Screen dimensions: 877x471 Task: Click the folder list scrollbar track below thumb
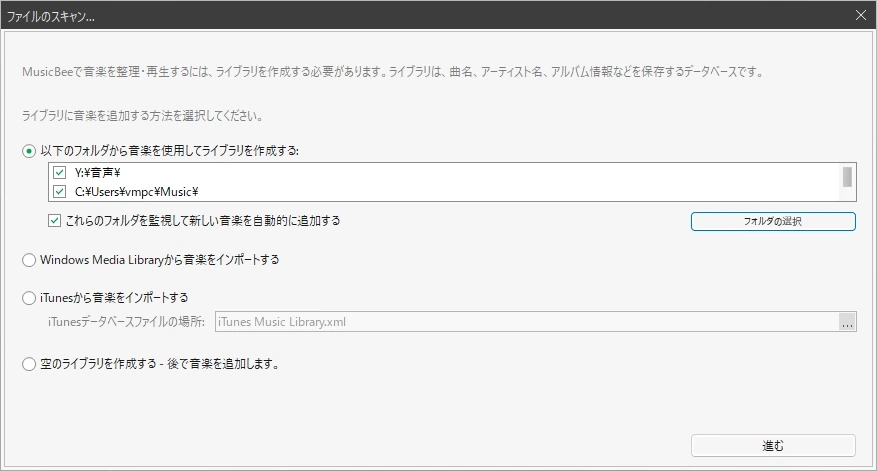pyautogui.click(x=847, y=195)
